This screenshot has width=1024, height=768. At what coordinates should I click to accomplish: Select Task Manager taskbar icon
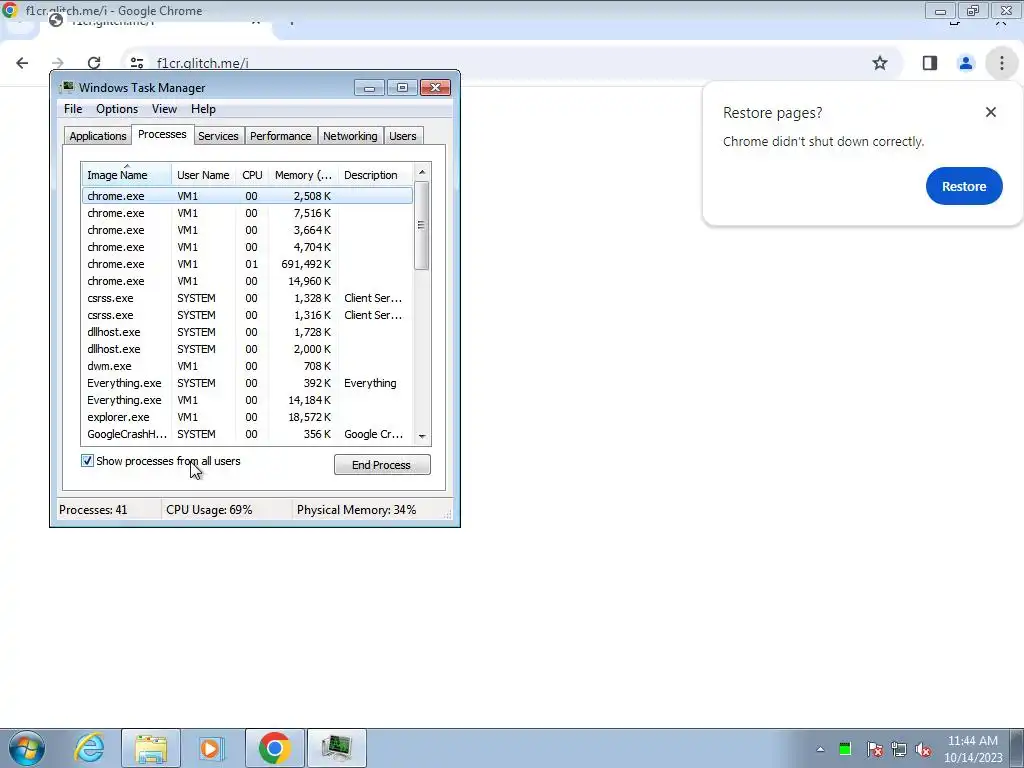point(336,748)
